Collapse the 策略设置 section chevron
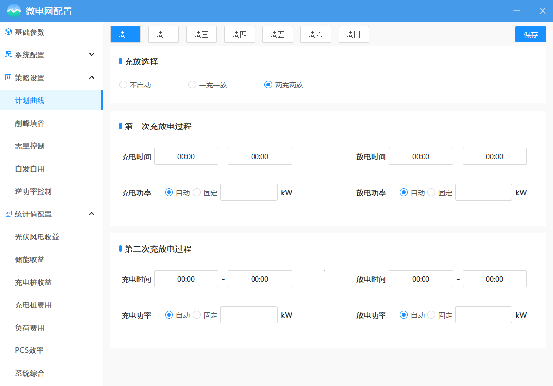Image resolution: width=553 pixels, height=386 pixels. point(91,77)
